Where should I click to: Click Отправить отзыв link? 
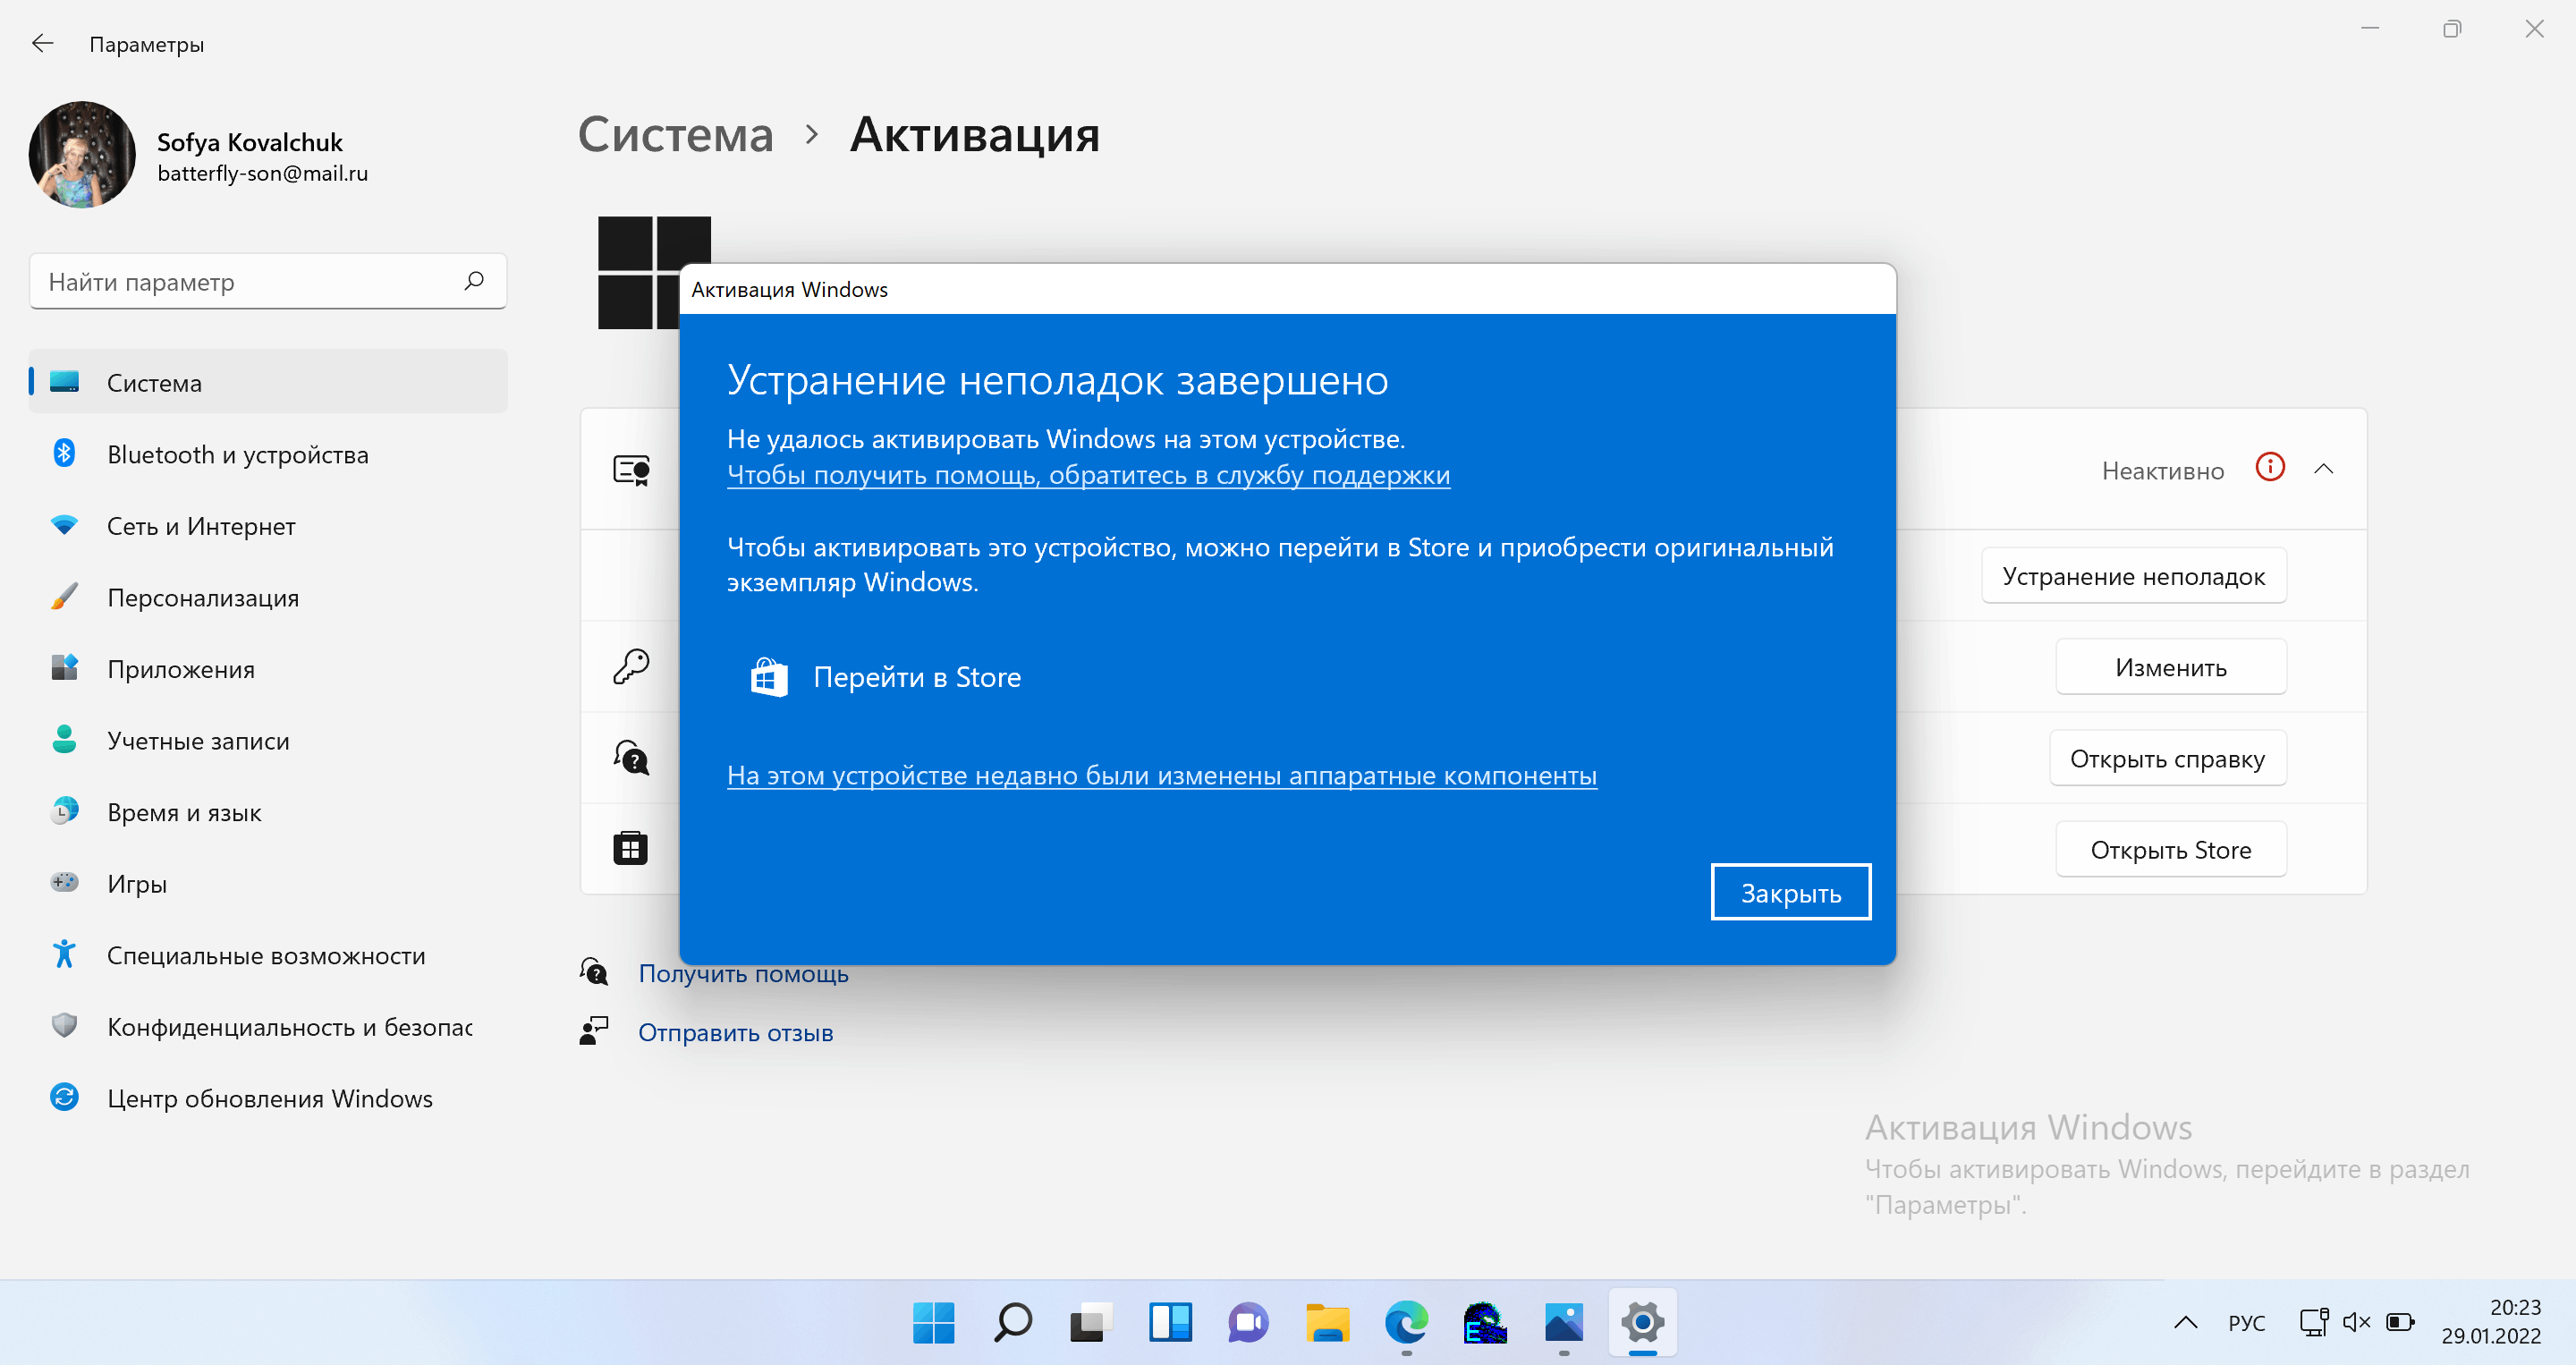click(x=735, y=1032)
